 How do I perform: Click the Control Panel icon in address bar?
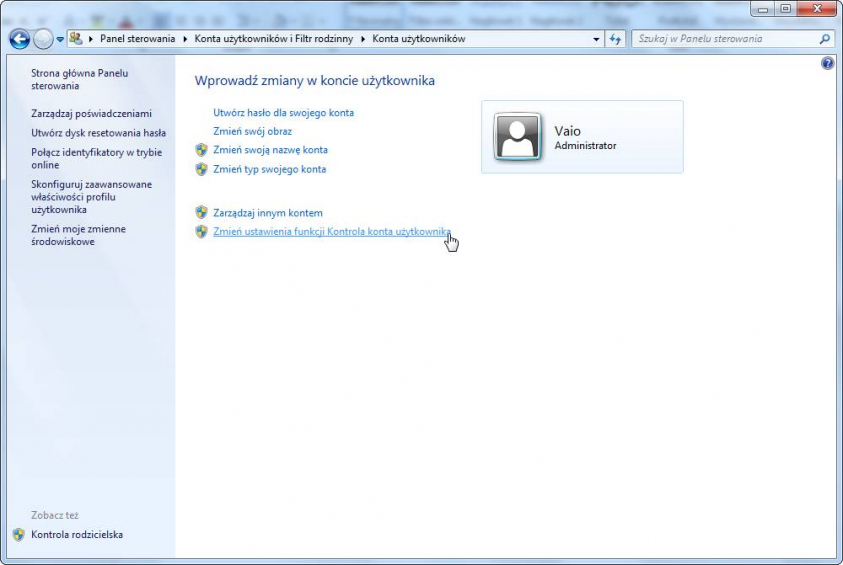76,39
